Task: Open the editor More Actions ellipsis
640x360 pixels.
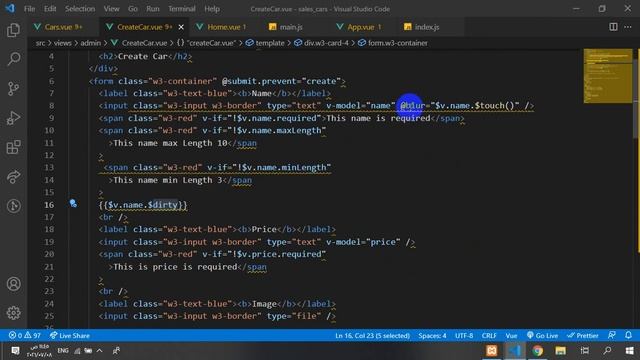Action: click(x=628, y=27)
